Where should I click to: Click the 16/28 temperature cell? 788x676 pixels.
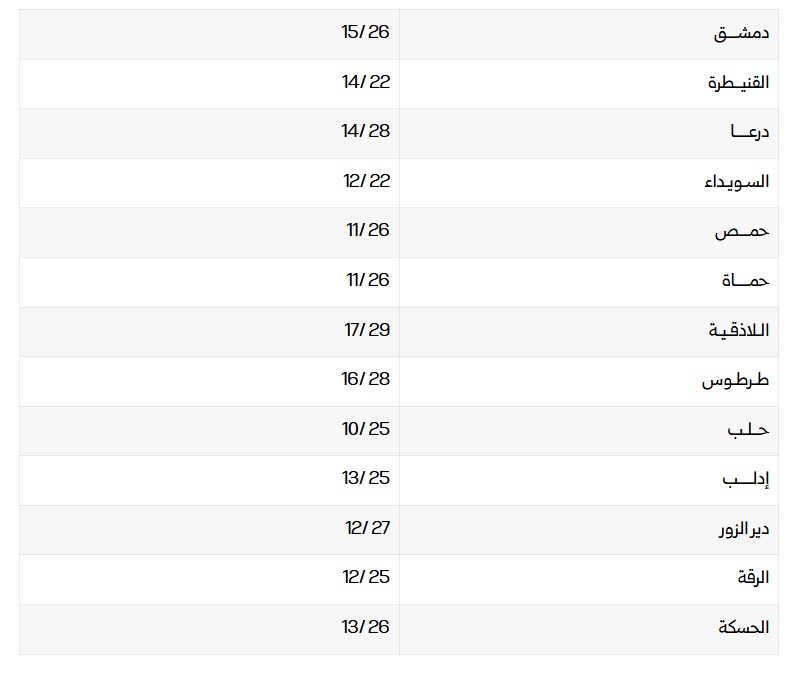pyautogui.click(x=365, y=379)
